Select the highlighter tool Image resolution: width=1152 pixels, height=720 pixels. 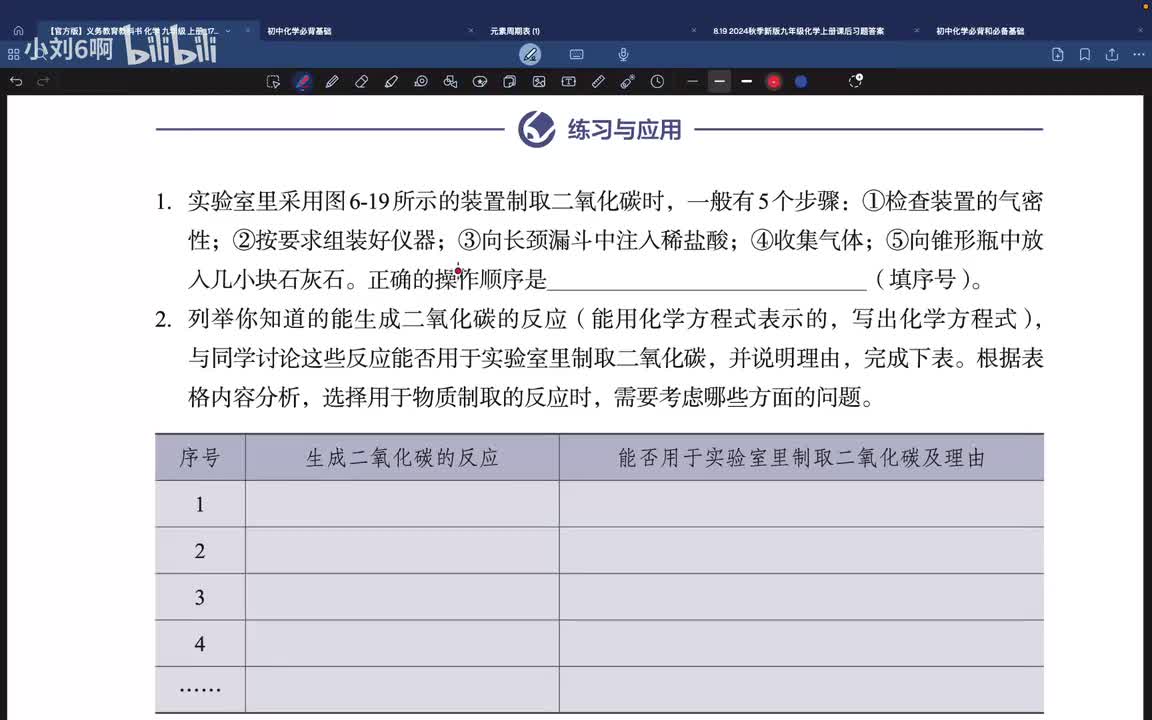pos(391,82)
